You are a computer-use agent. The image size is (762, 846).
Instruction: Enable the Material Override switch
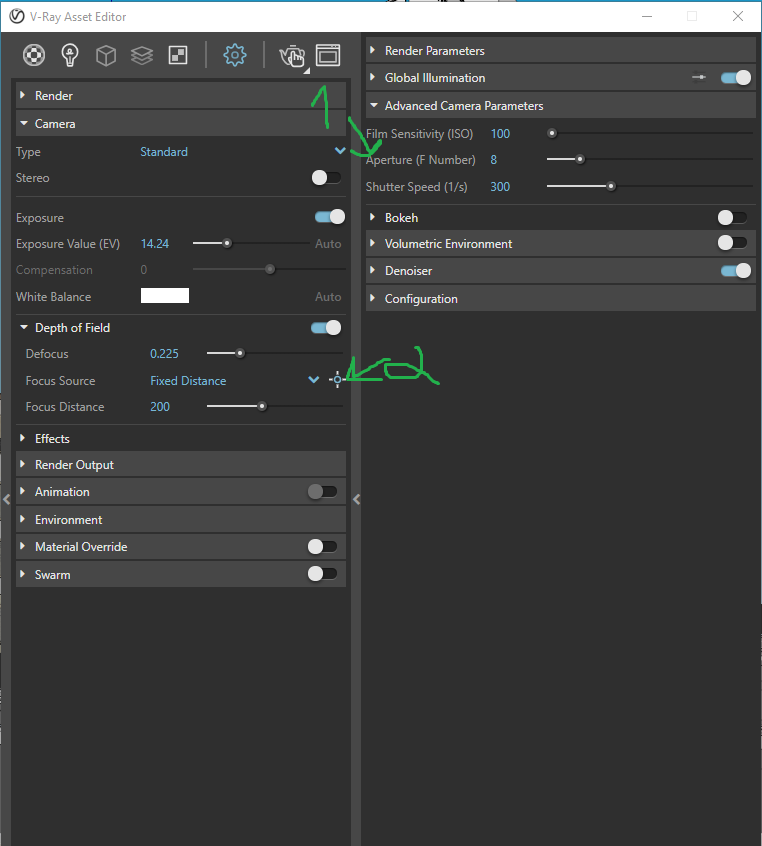(322, 547)
